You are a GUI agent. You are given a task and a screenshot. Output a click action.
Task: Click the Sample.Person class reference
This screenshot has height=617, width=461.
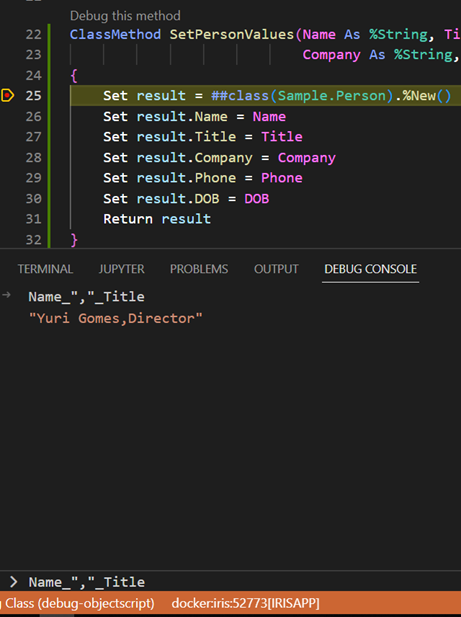(332, 96)
